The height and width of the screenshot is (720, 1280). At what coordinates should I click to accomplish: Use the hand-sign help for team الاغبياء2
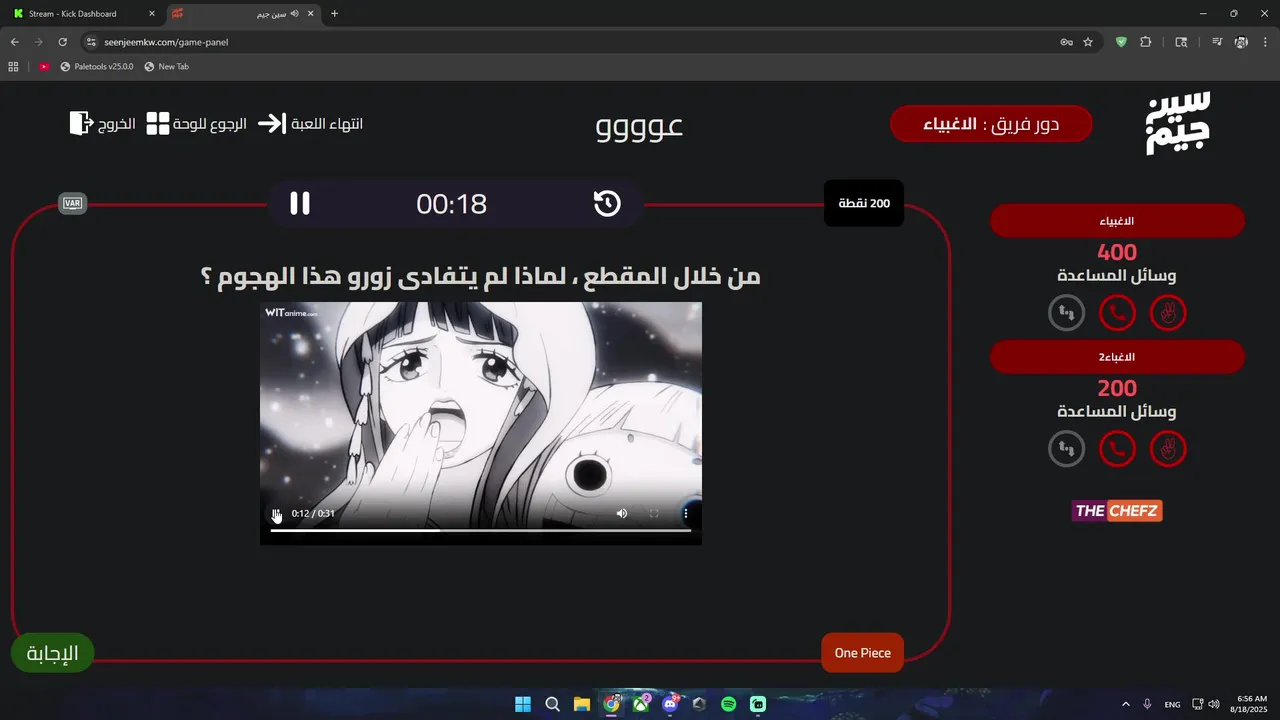(1168, 449)
